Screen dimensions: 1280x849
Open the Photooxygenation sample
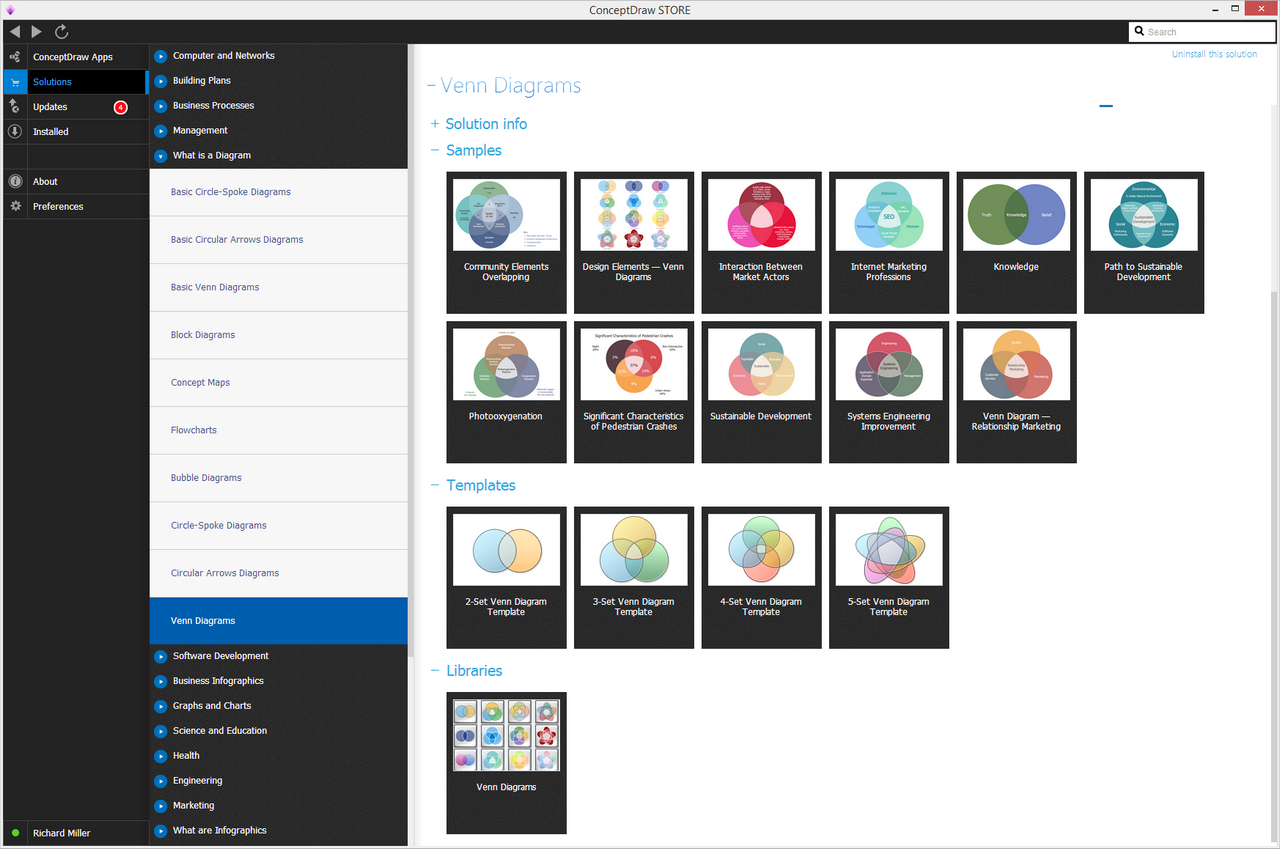pyautogui.click(x=506, y=392)
